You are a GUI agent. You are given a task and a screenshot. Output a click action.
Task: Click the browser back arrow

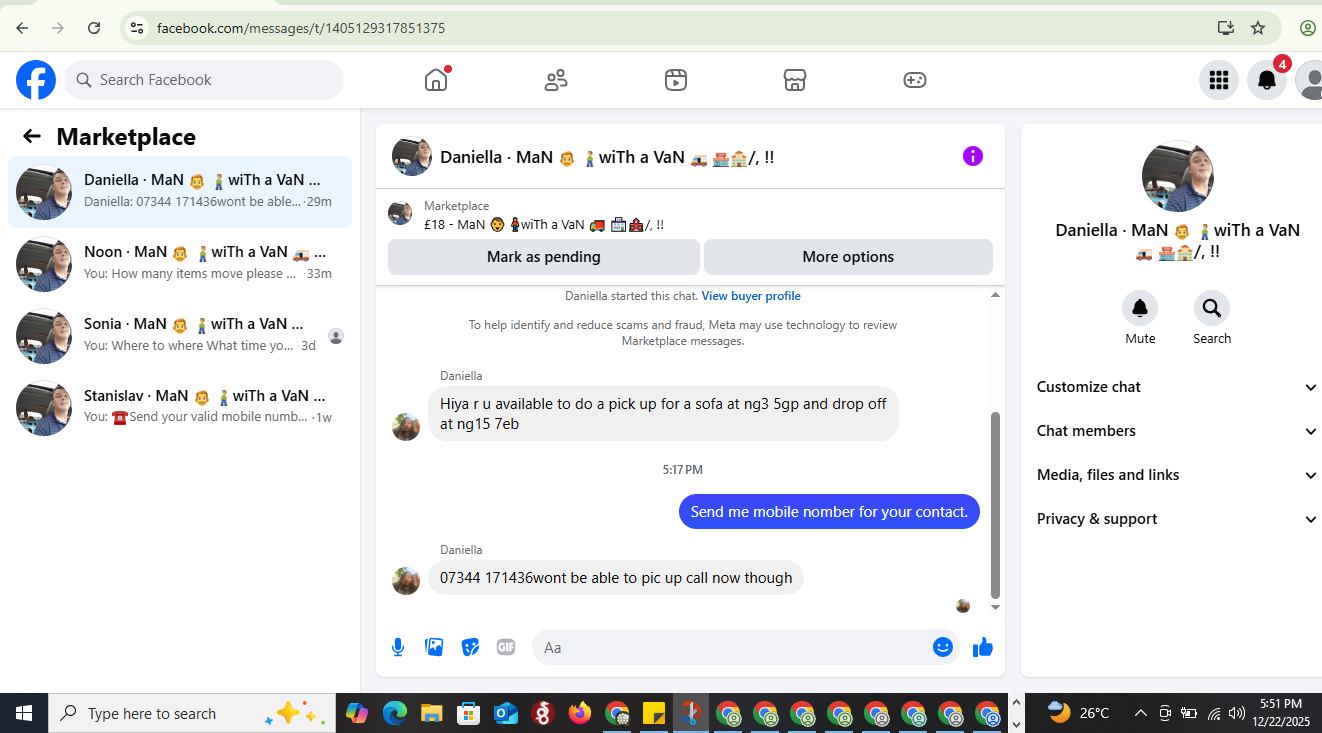point(22,28)
